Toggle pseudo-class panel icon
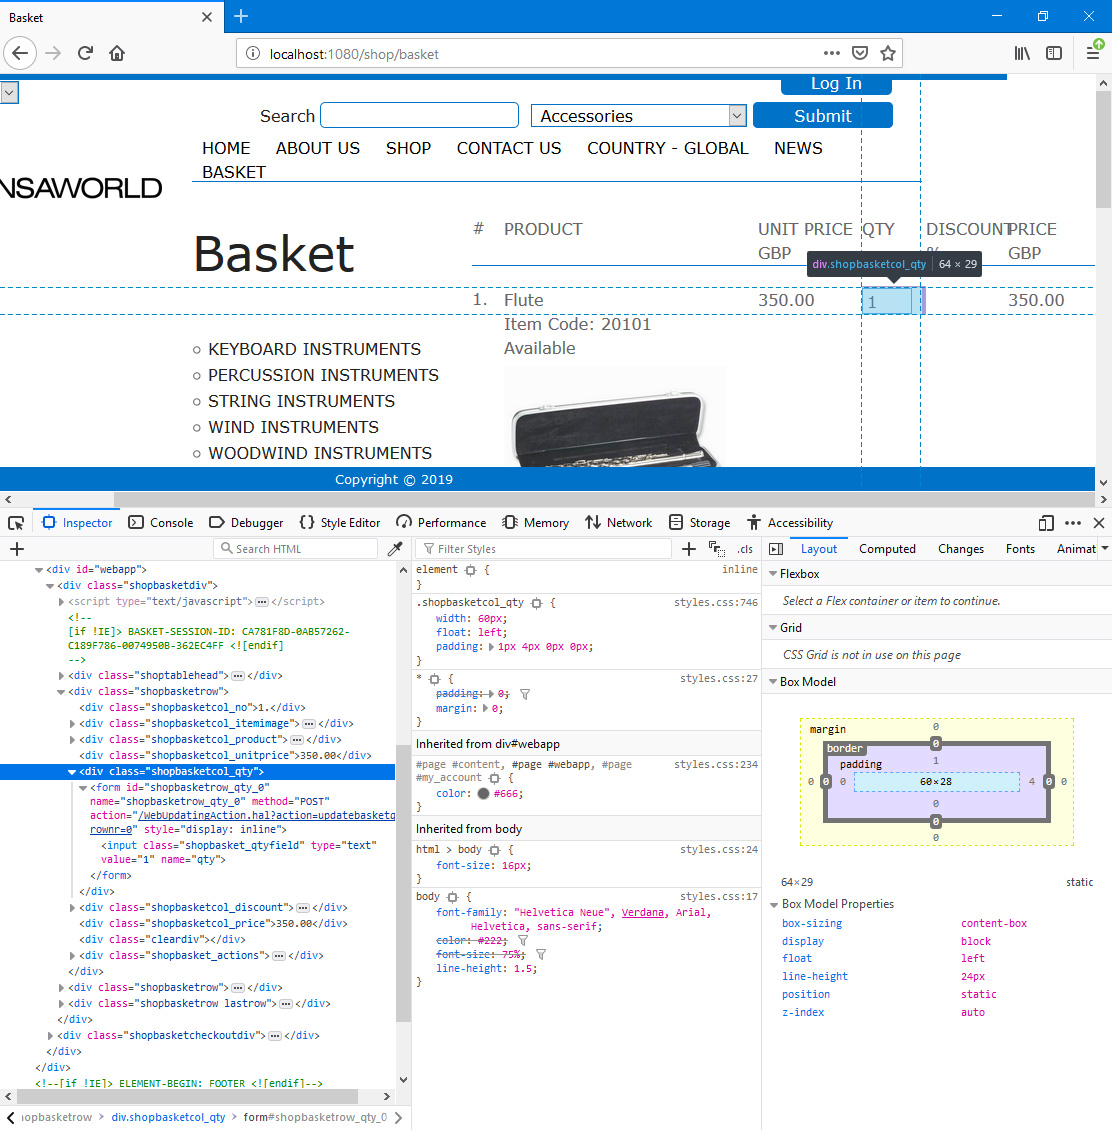This screenshot has width=1112, height=1130. (716, 549)
